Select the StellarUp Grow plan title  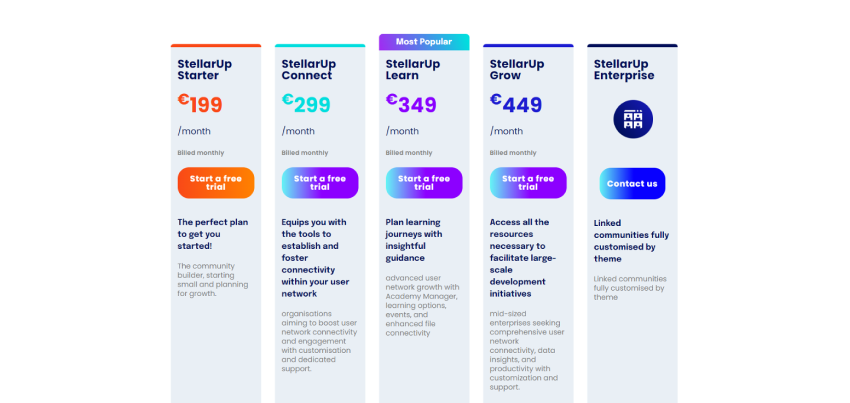tap(517, 69)
